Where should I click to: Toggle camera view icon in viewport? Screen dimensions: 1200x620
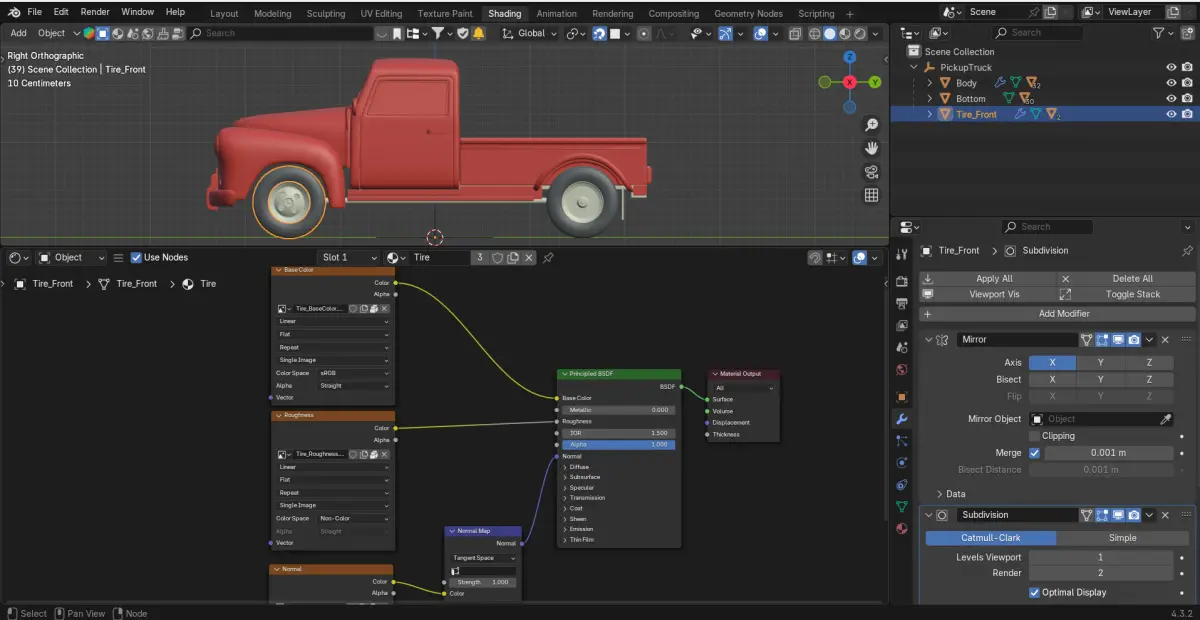[871, 172]
